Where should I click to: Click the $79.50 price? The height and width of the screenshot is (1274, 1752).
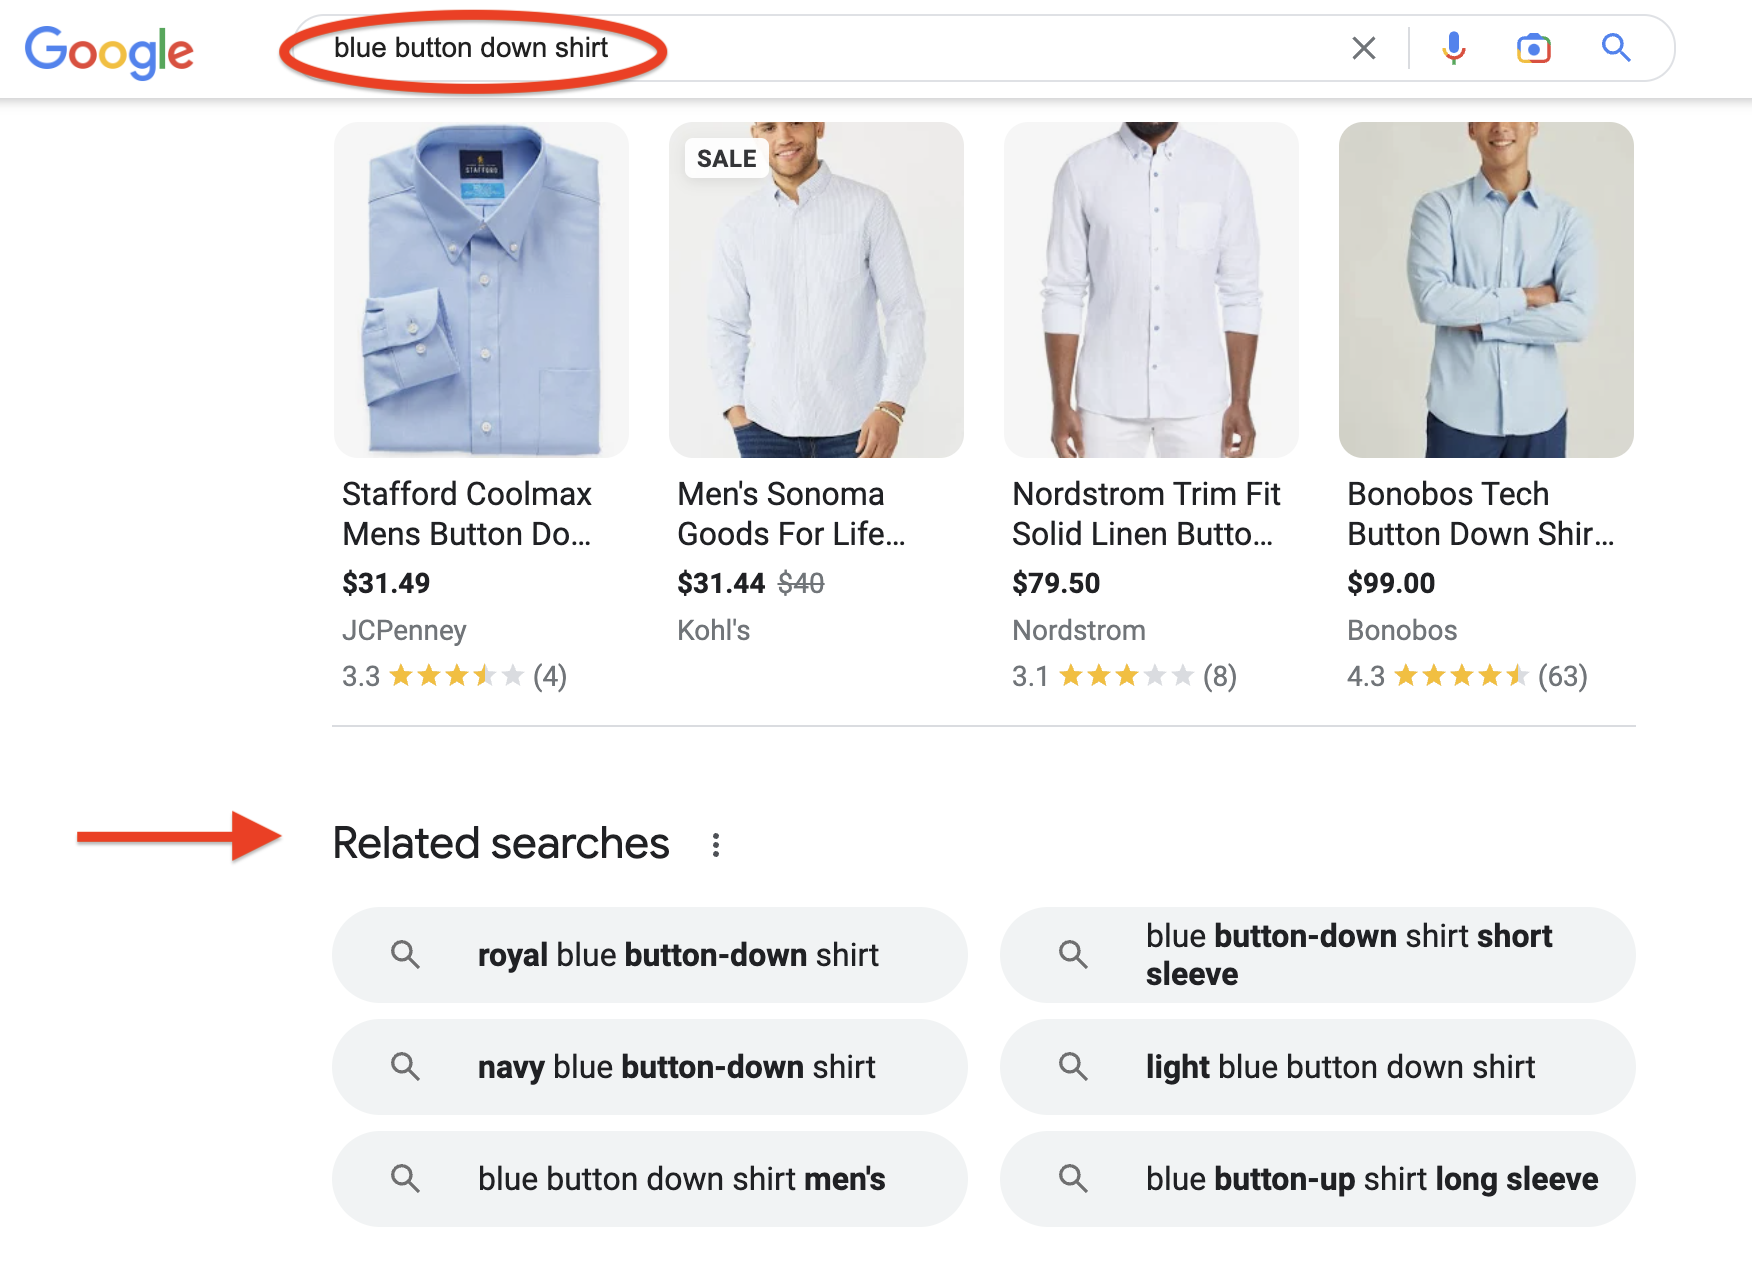pyautogui.click(x=1056, y=583)
